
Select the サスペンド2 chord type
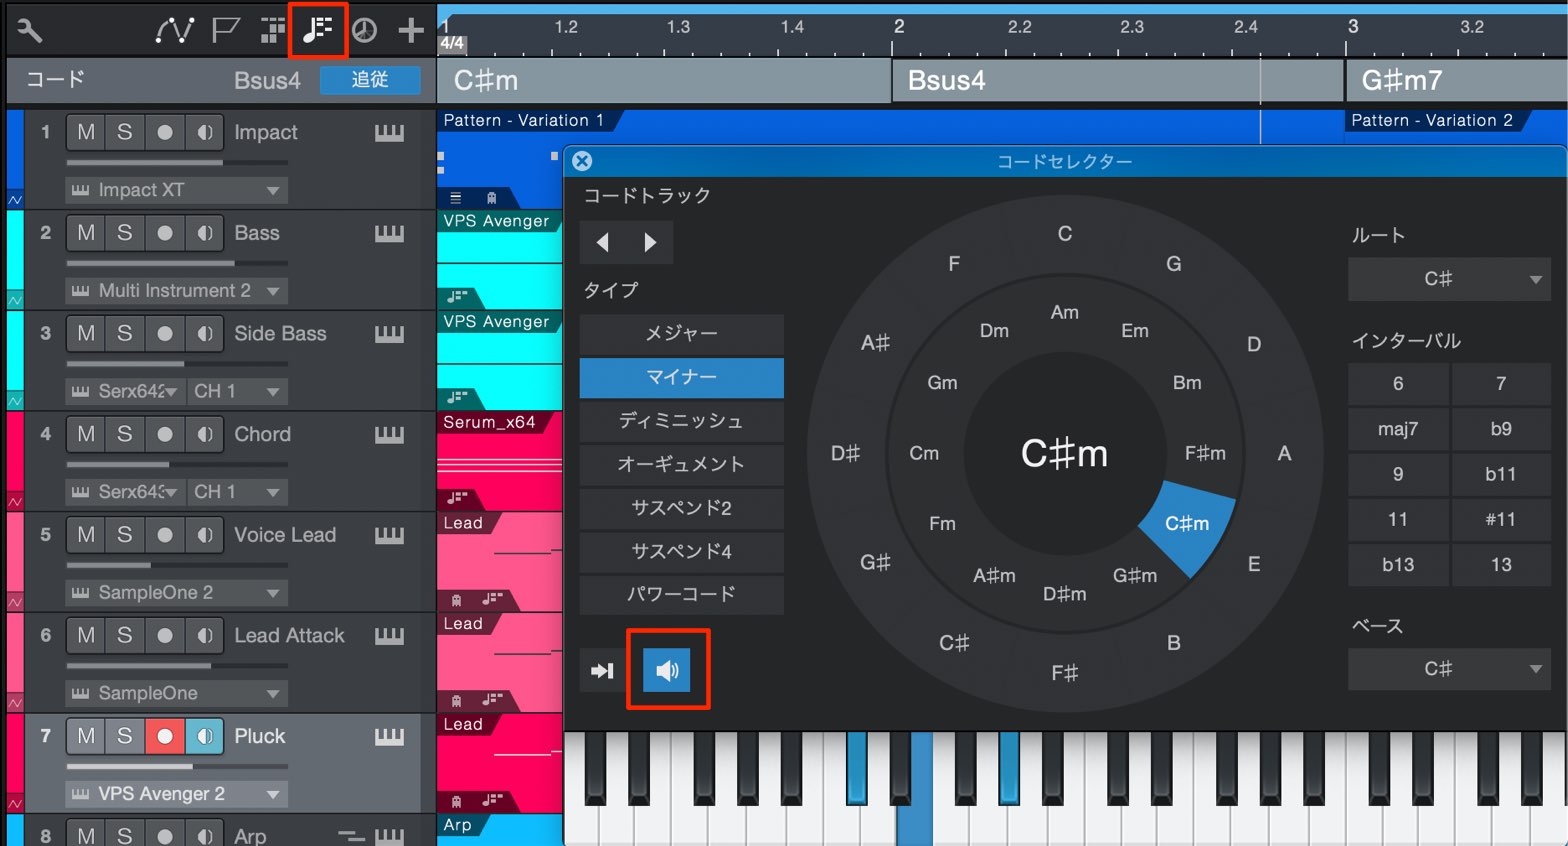[x=681, y=508]
